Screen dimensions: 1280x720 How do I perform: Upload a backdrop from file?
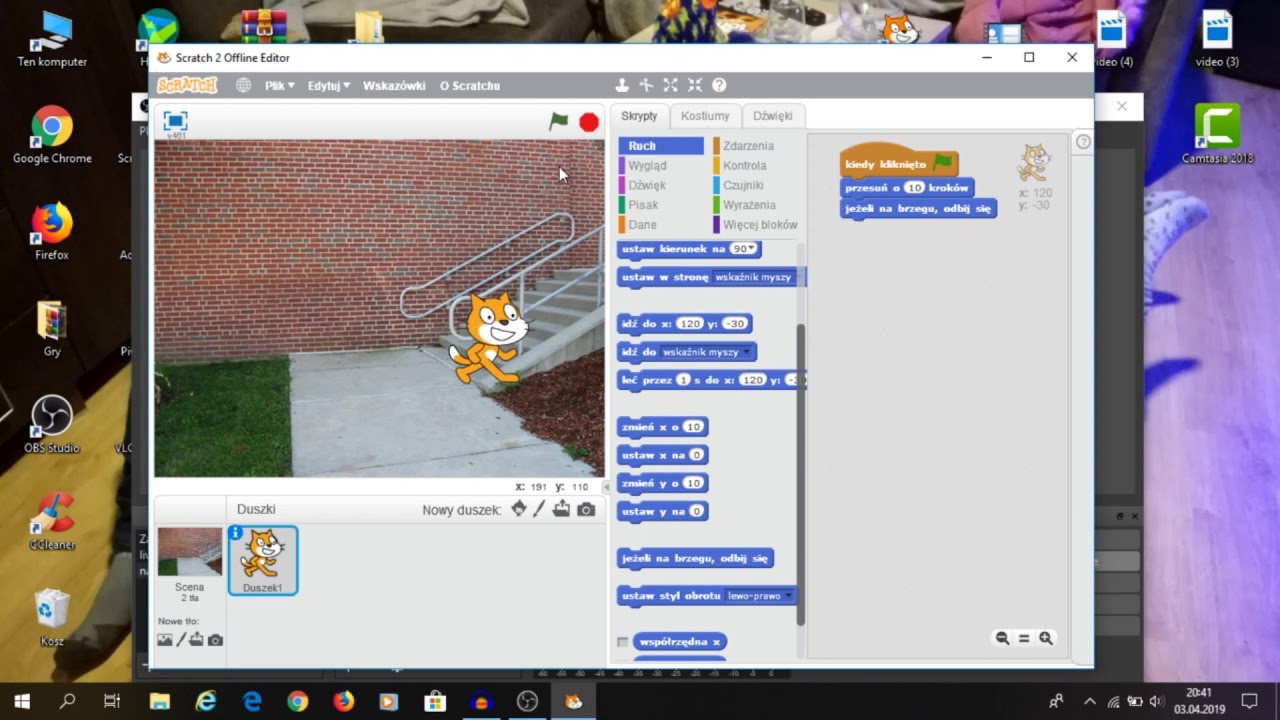click(197, 640)
